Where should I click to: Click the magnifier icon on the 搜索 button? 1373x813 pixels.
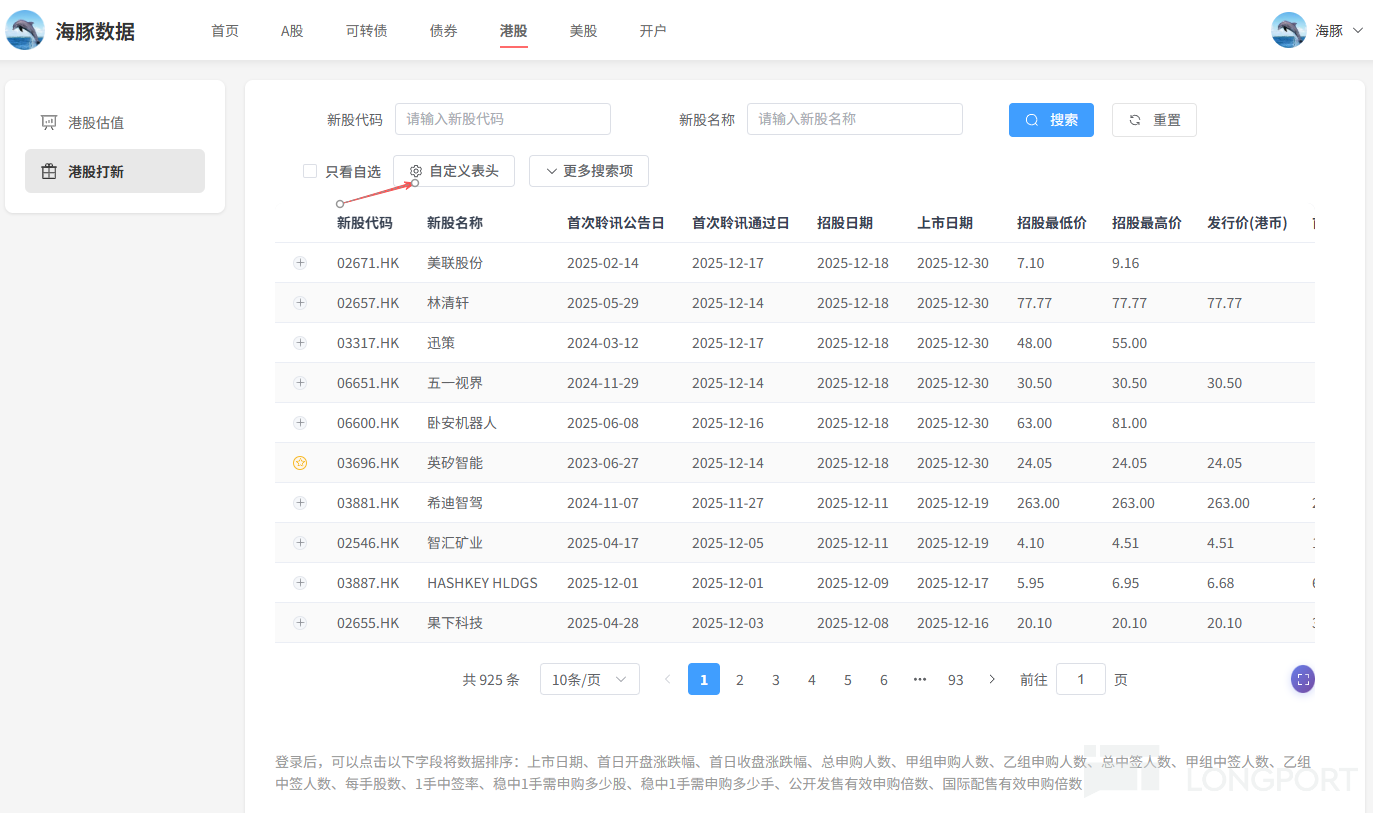tap(1032, 120)
